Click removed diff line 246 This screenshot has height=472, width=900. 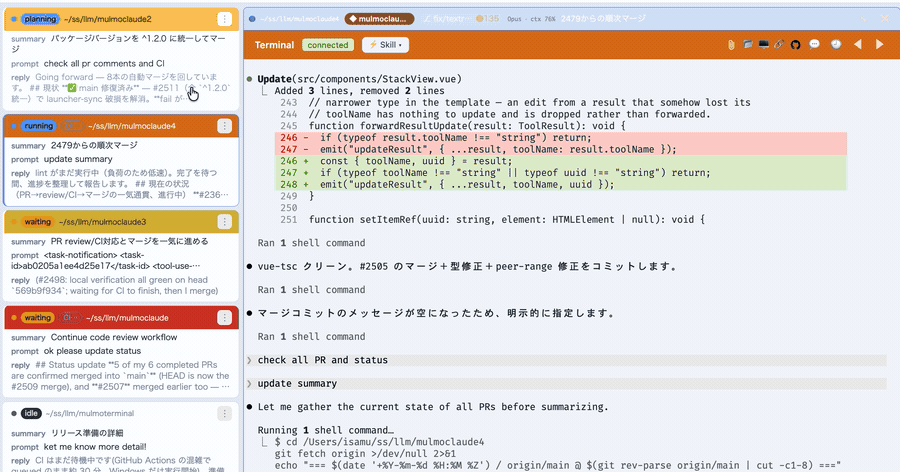point(561,137)
